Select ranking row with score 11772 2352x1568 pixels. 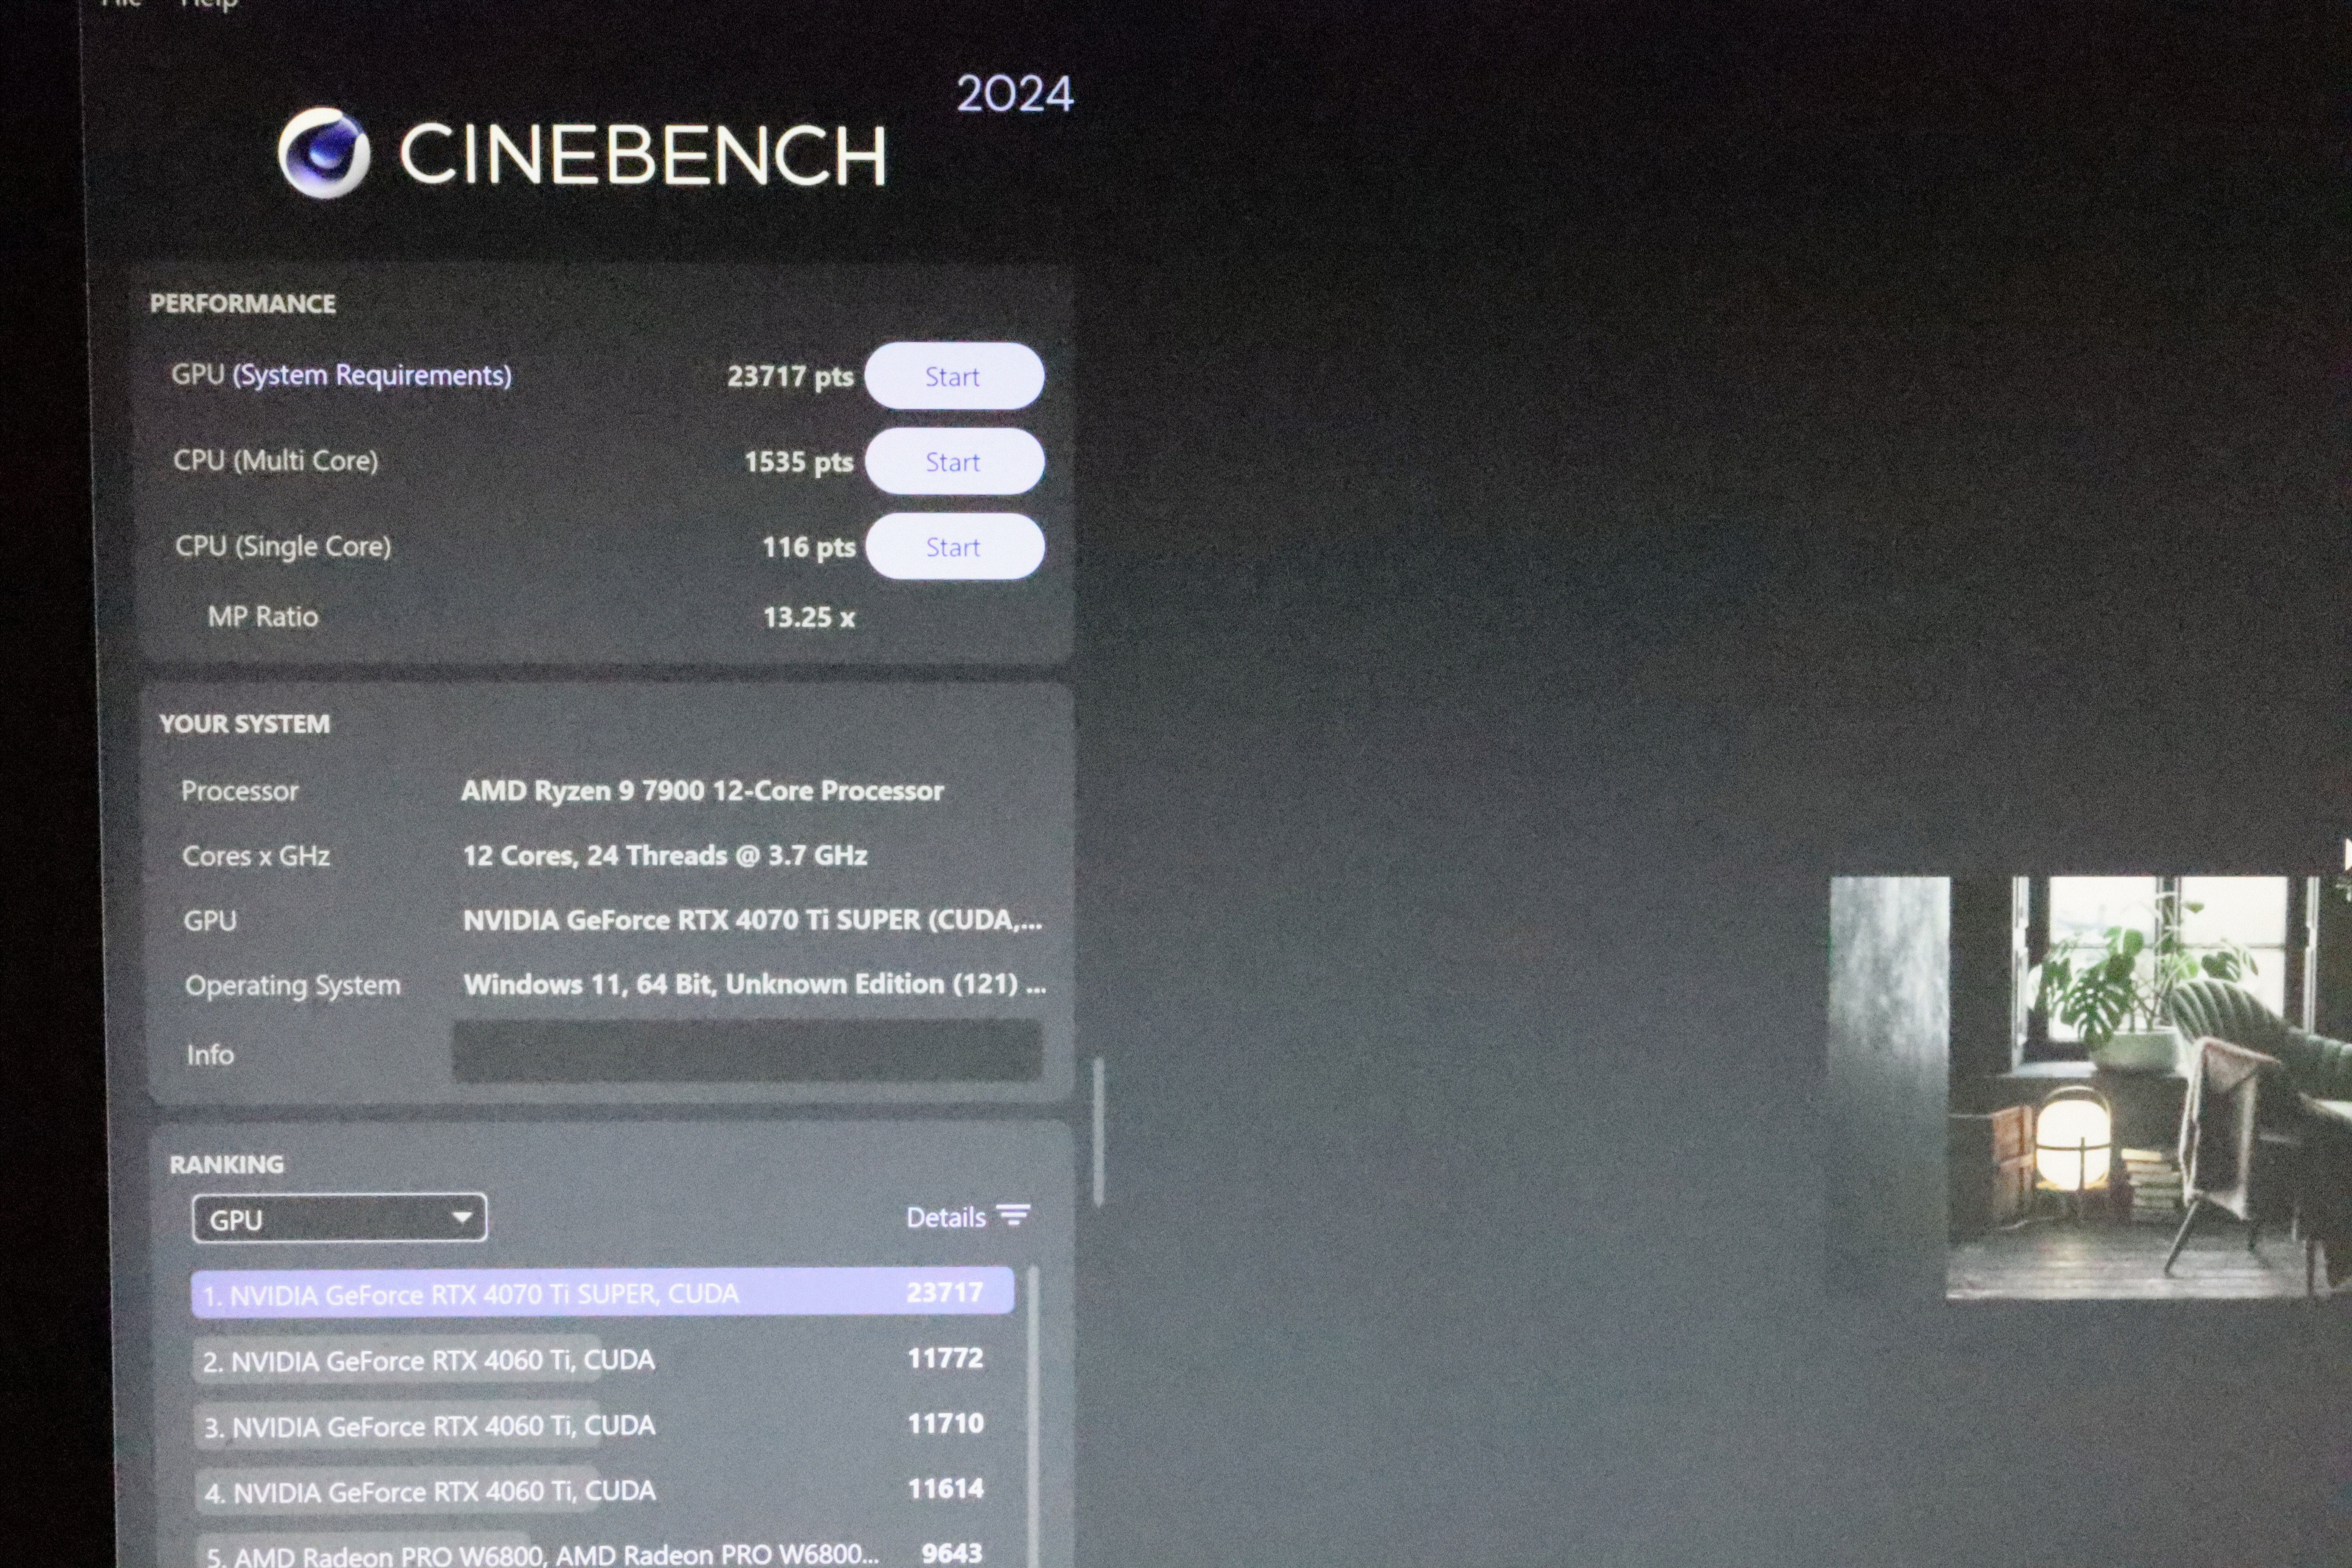602,1359
